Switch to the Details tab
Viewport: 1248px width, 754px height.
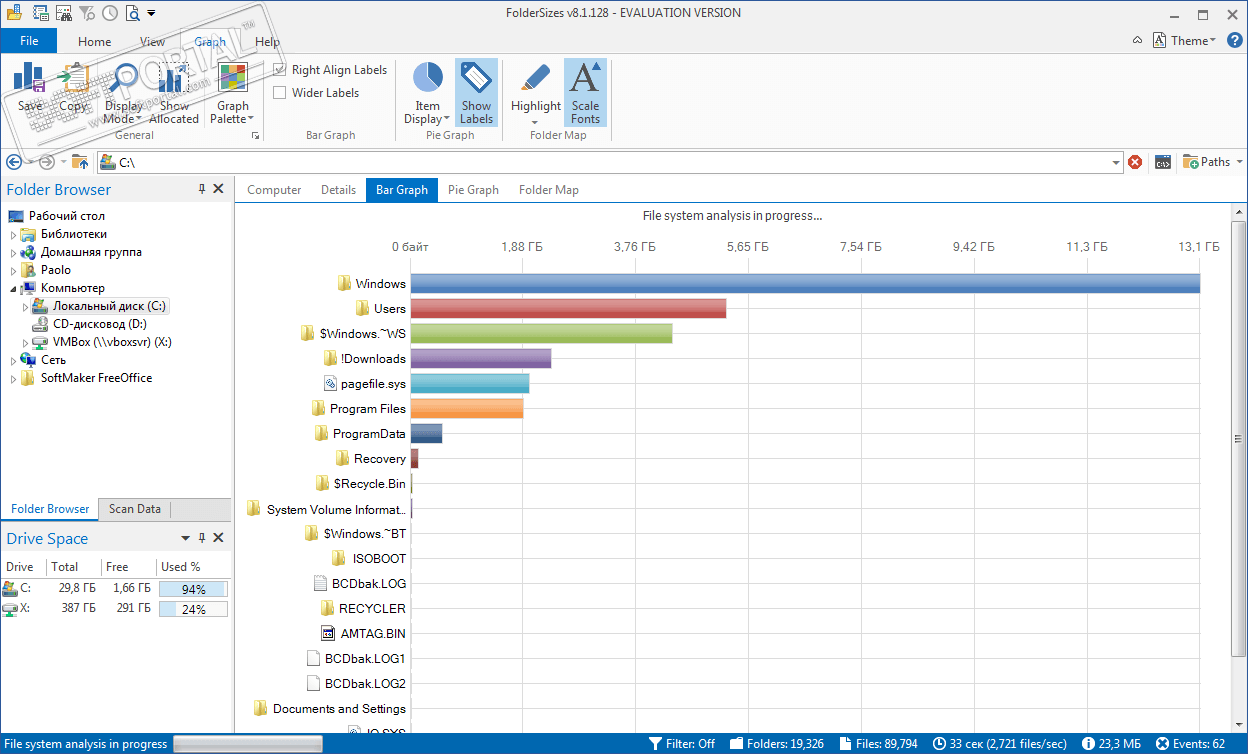338,190
